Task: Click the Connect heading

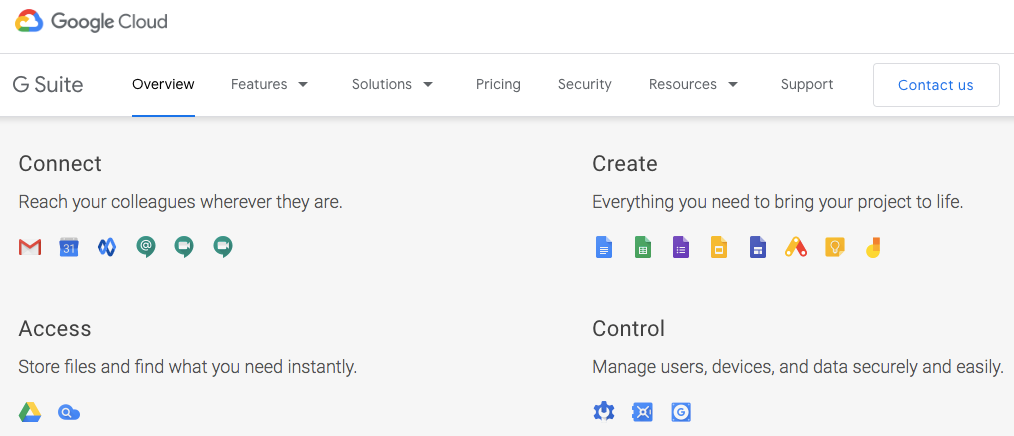Action: click(60, 164)
